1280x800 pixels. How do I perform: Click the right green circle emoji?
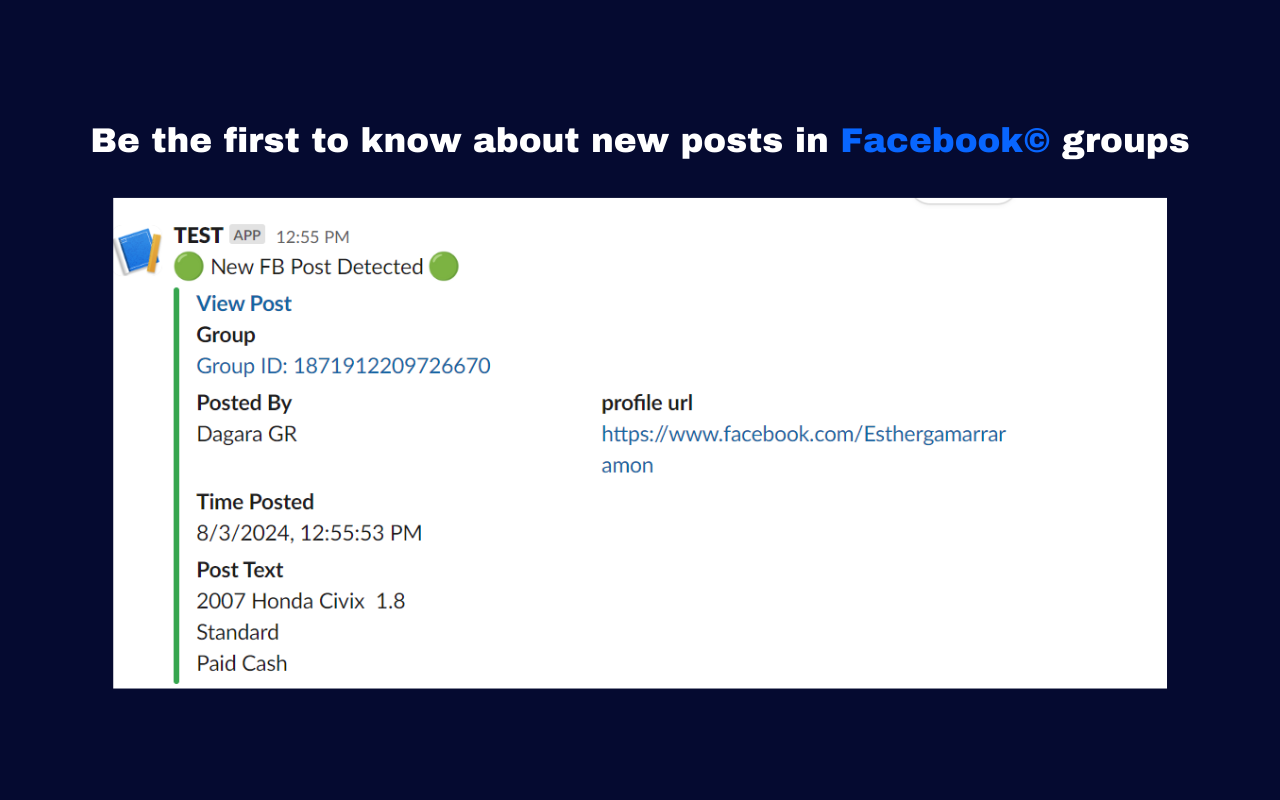[x=444, y=267]
